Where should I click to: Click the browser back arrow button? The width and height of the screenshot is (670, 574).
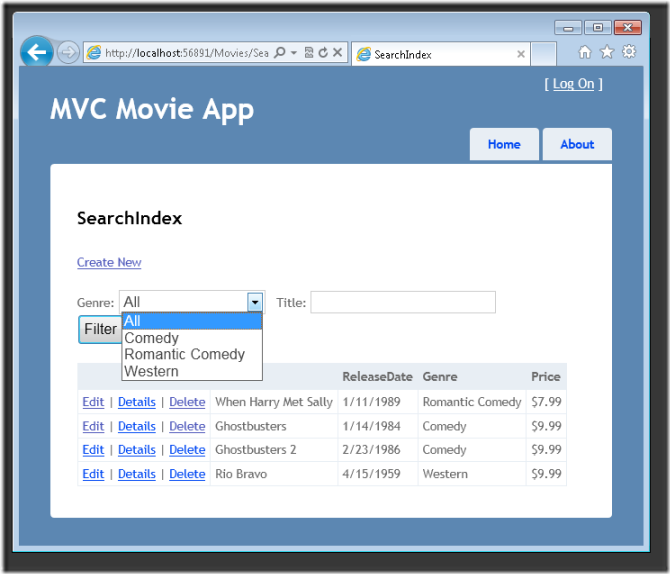tap(37, 53)
